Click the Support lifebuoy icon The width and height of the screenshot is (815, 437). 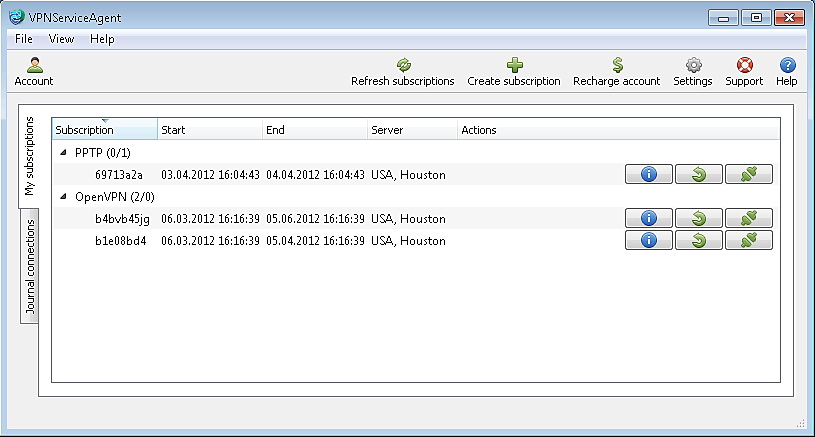pyautogui.click(x=744, y=66)
